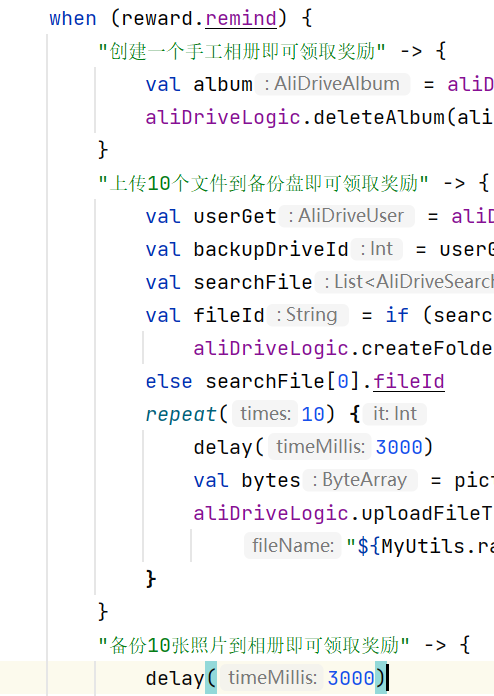Select the AliDriveAlbum type inlay hint
The image size is (494, 696).
[x=332, y=84]
